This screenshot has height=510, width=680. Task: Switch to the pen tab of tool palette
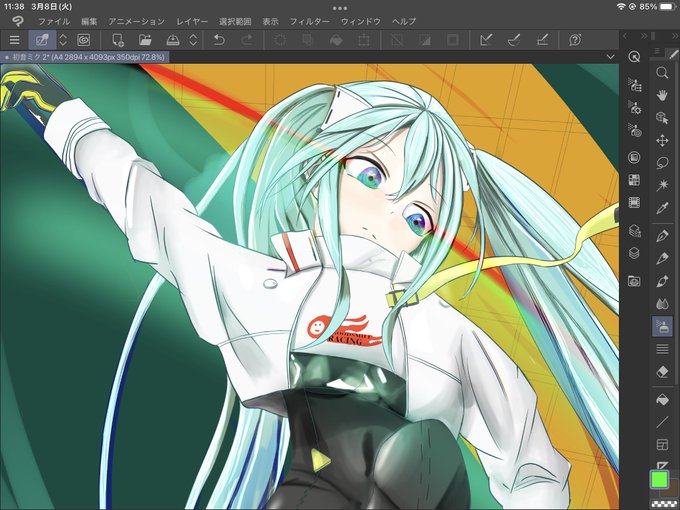point(672,53)
